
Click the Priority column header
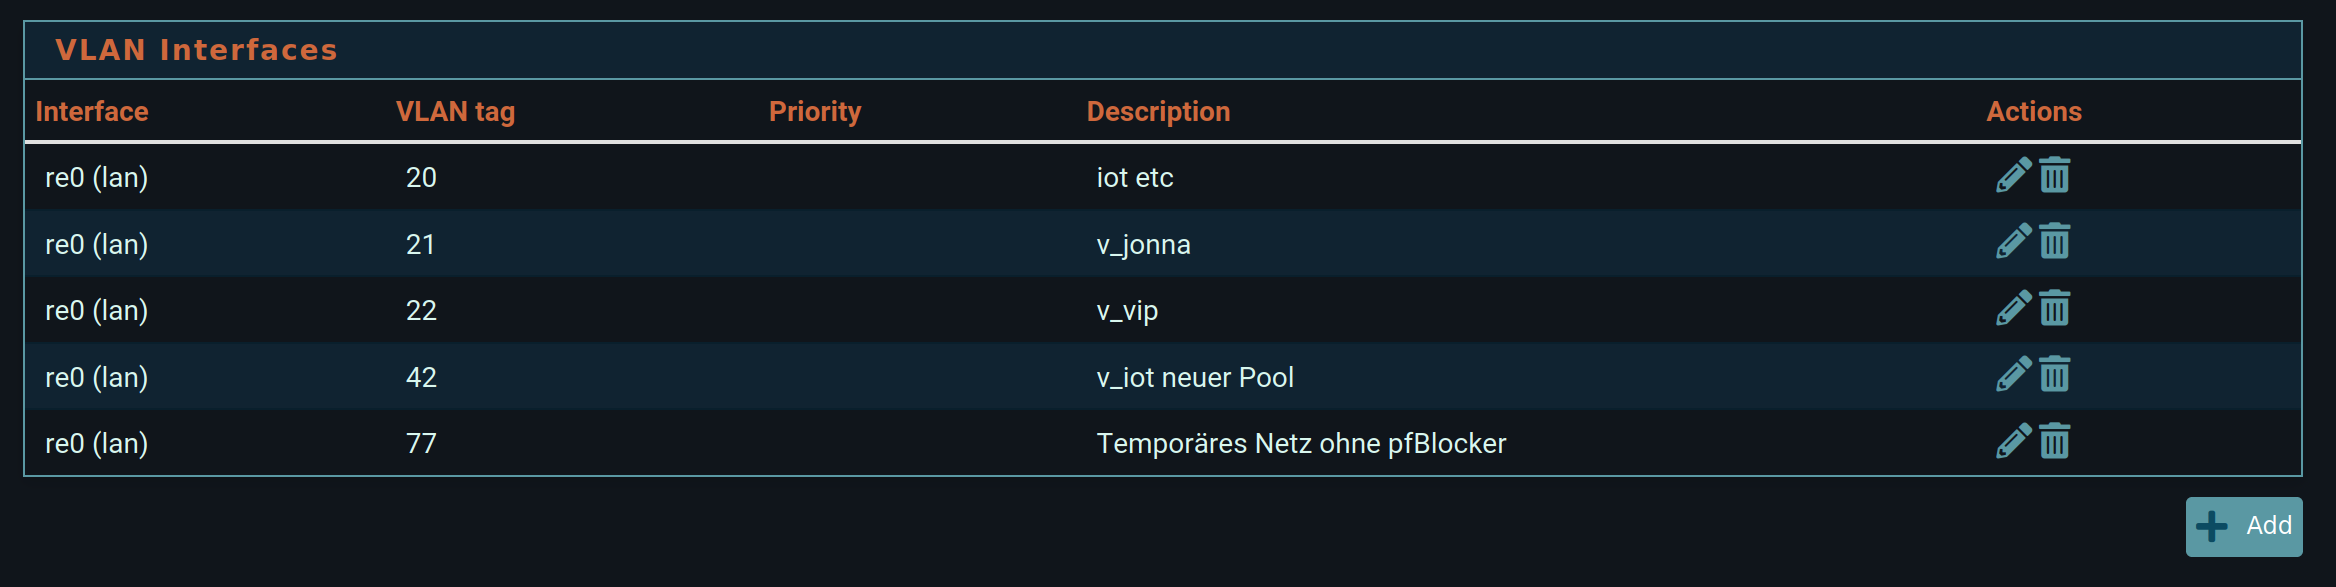(x=815, y=112)
